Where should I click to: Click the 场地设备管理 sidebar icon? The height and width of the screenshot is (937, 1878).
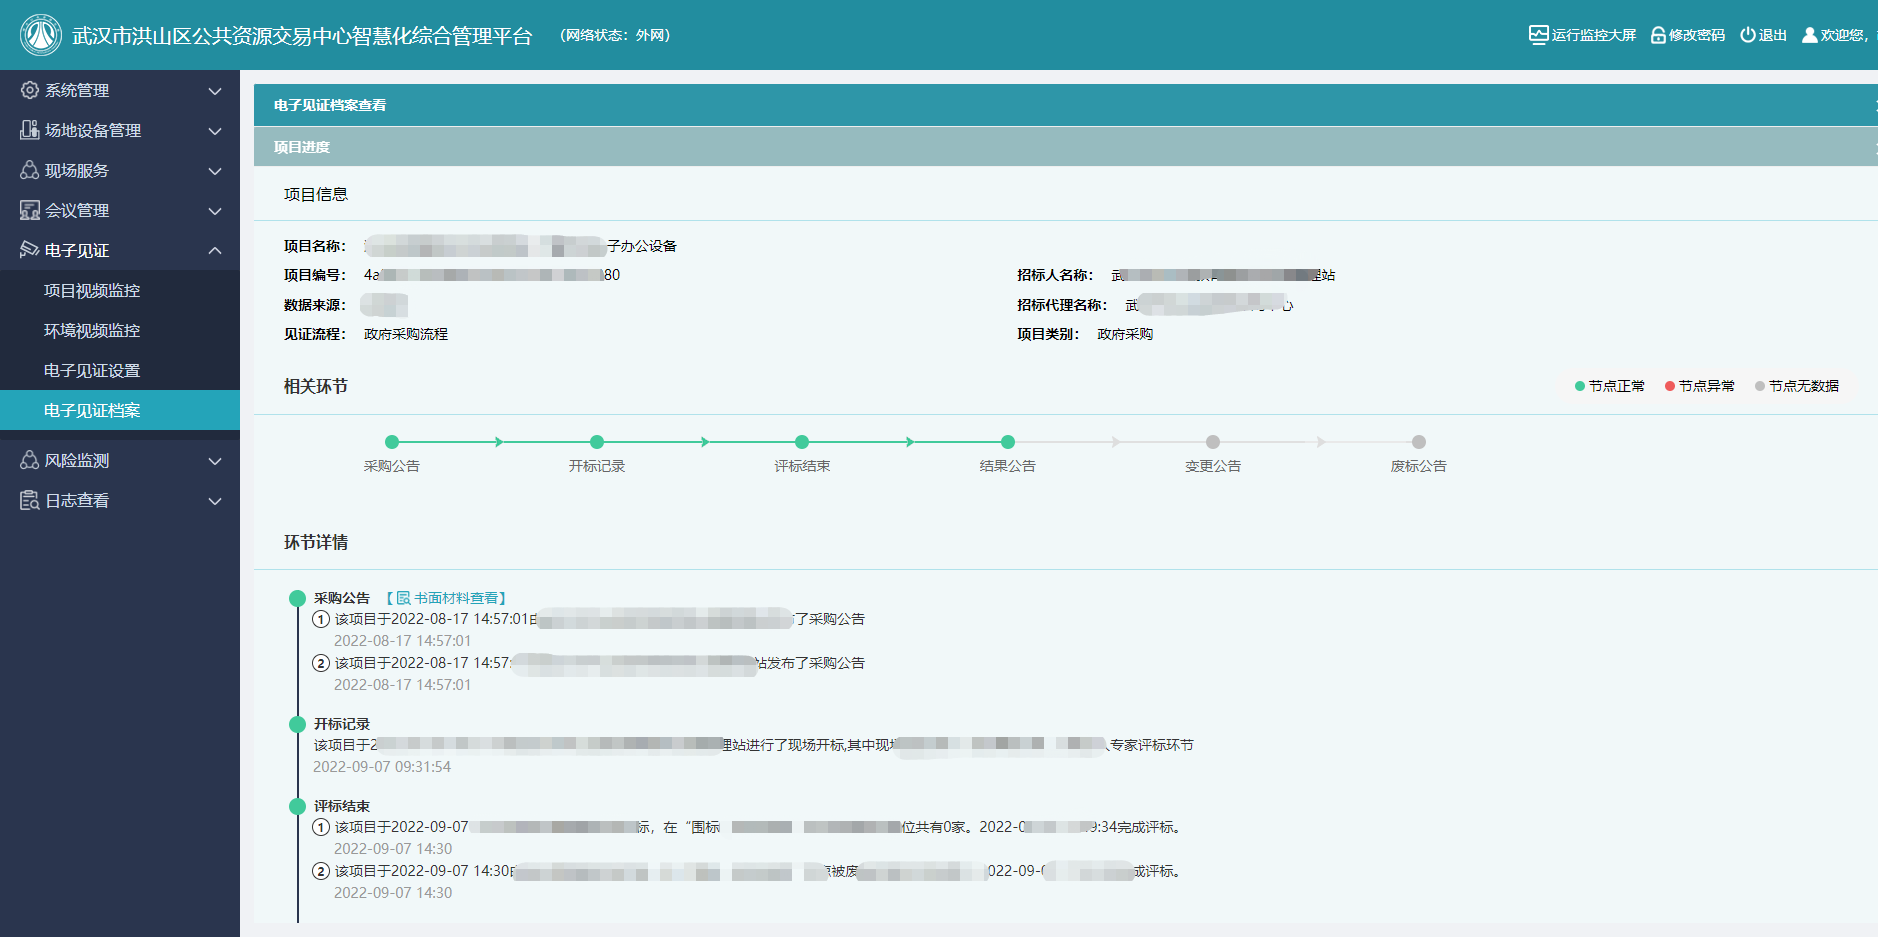[x=30, y=130]
